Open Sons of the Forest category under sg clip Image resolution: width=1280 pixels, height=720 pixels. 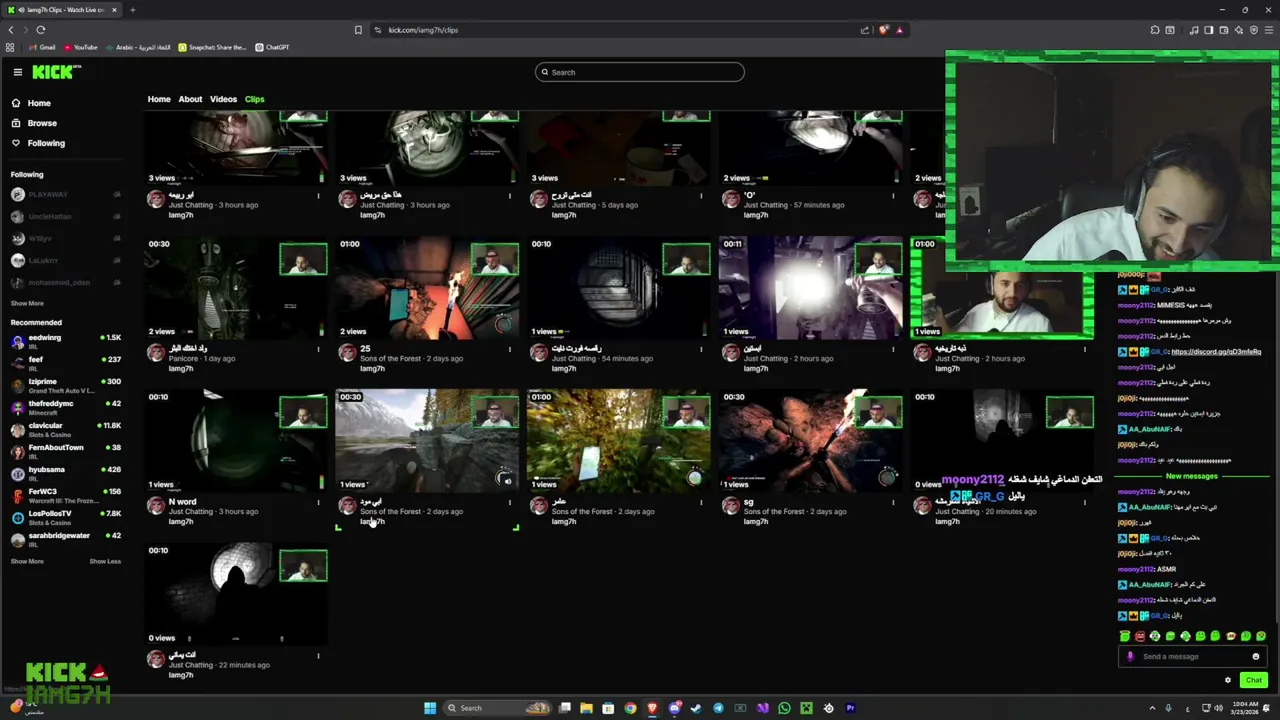click(x=774, y=512)
